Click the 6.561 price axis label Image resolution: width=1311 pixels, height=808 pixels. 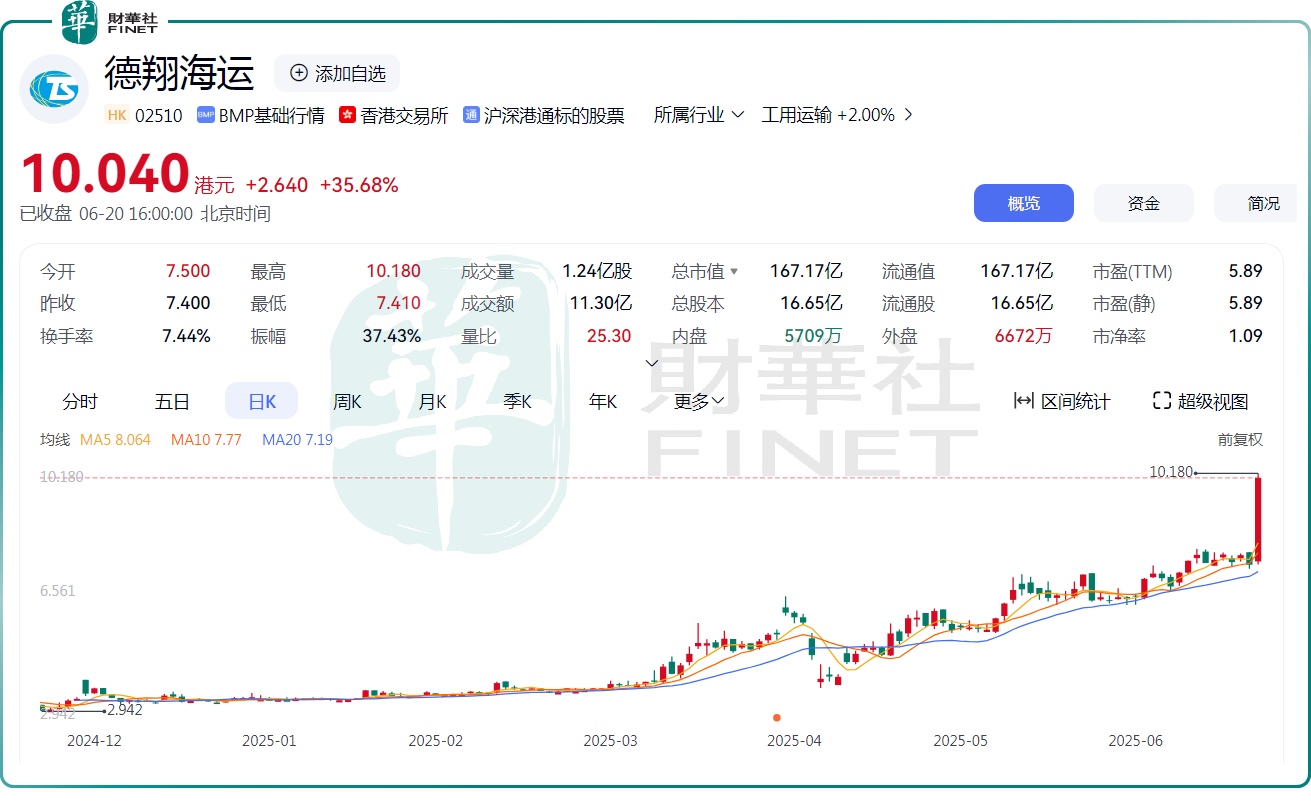[58, 591]
